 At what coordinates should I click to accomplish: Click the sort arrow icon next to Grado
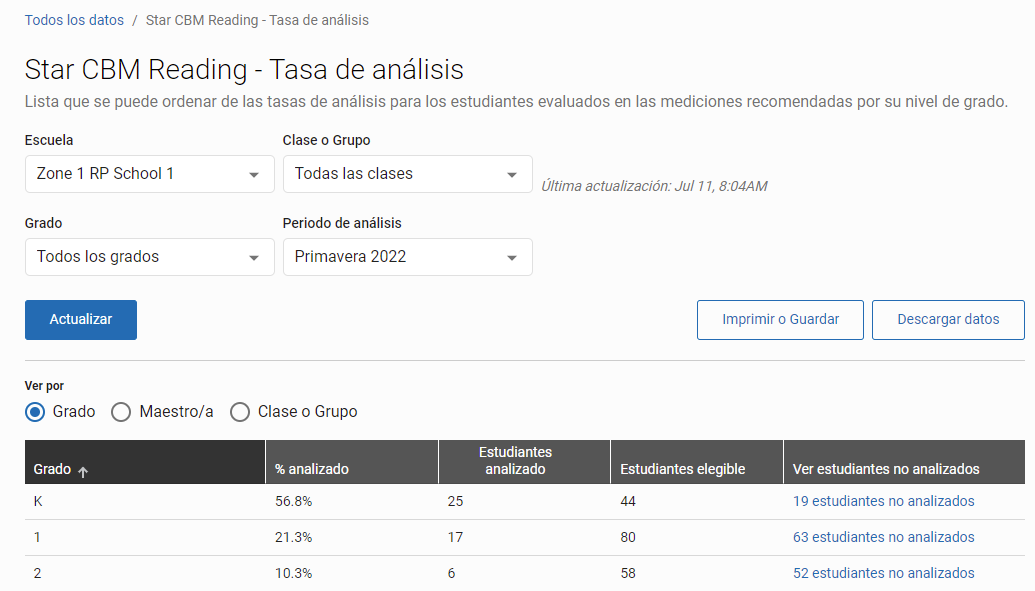coord(83,471)
